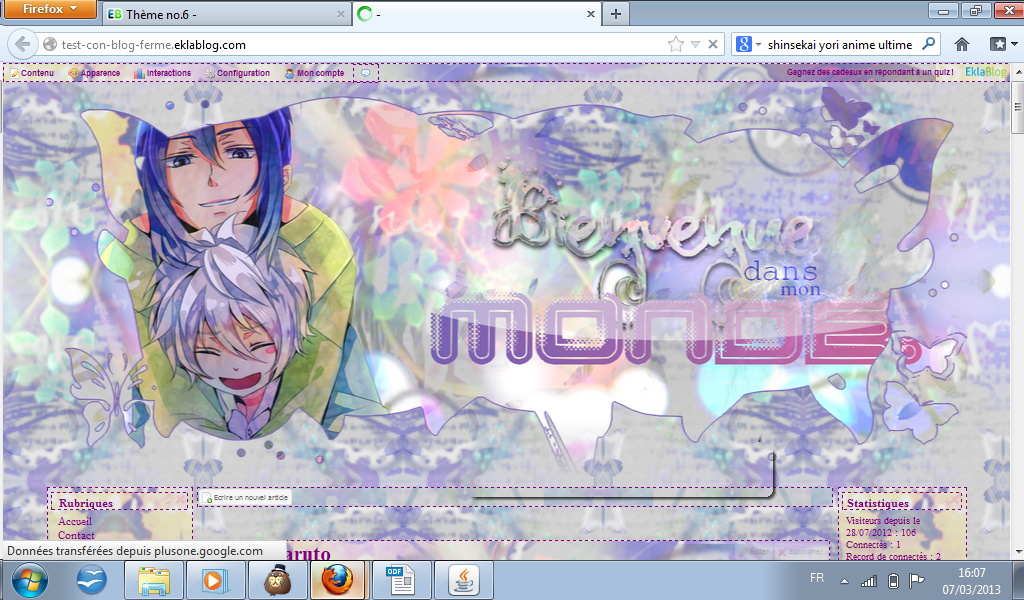Open the Mon compte menu
1024x600 pixels.
[x=315, y=73]
